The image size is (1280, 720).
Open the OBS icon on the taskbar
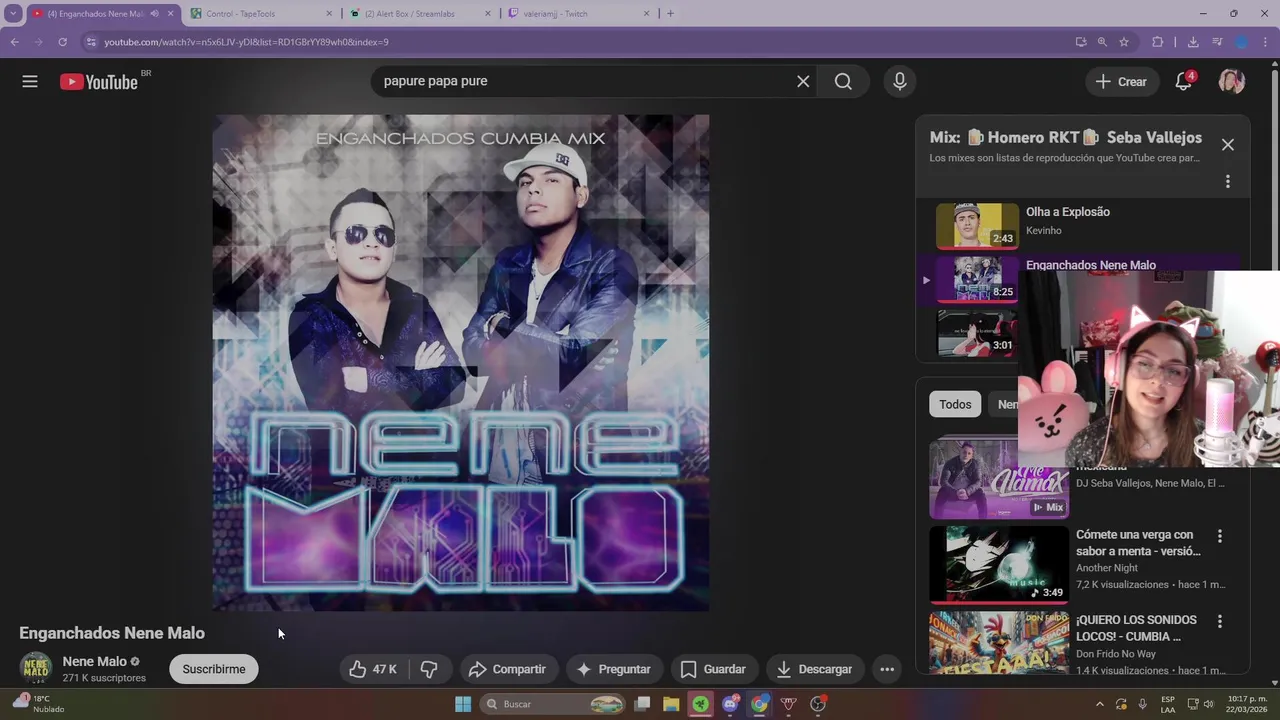click(x=818, y=704)
